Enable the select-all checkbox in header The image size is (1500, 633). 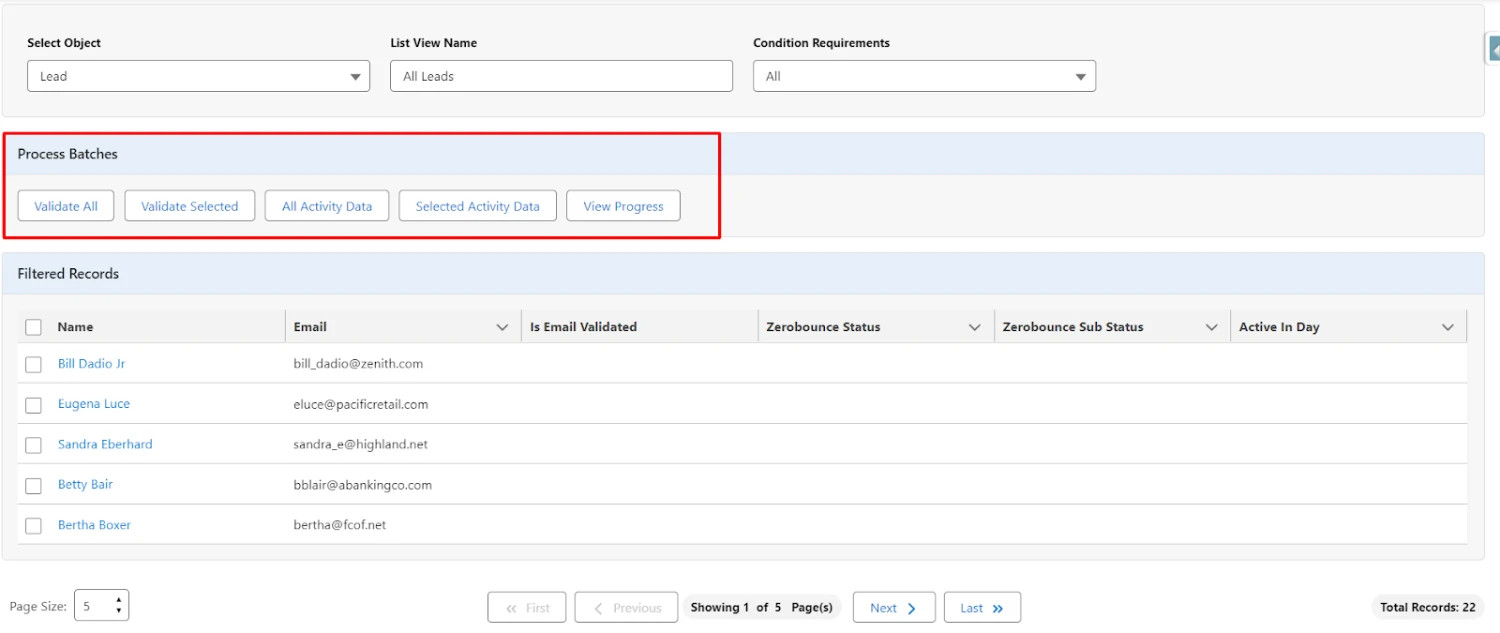(x=33, y=326)
